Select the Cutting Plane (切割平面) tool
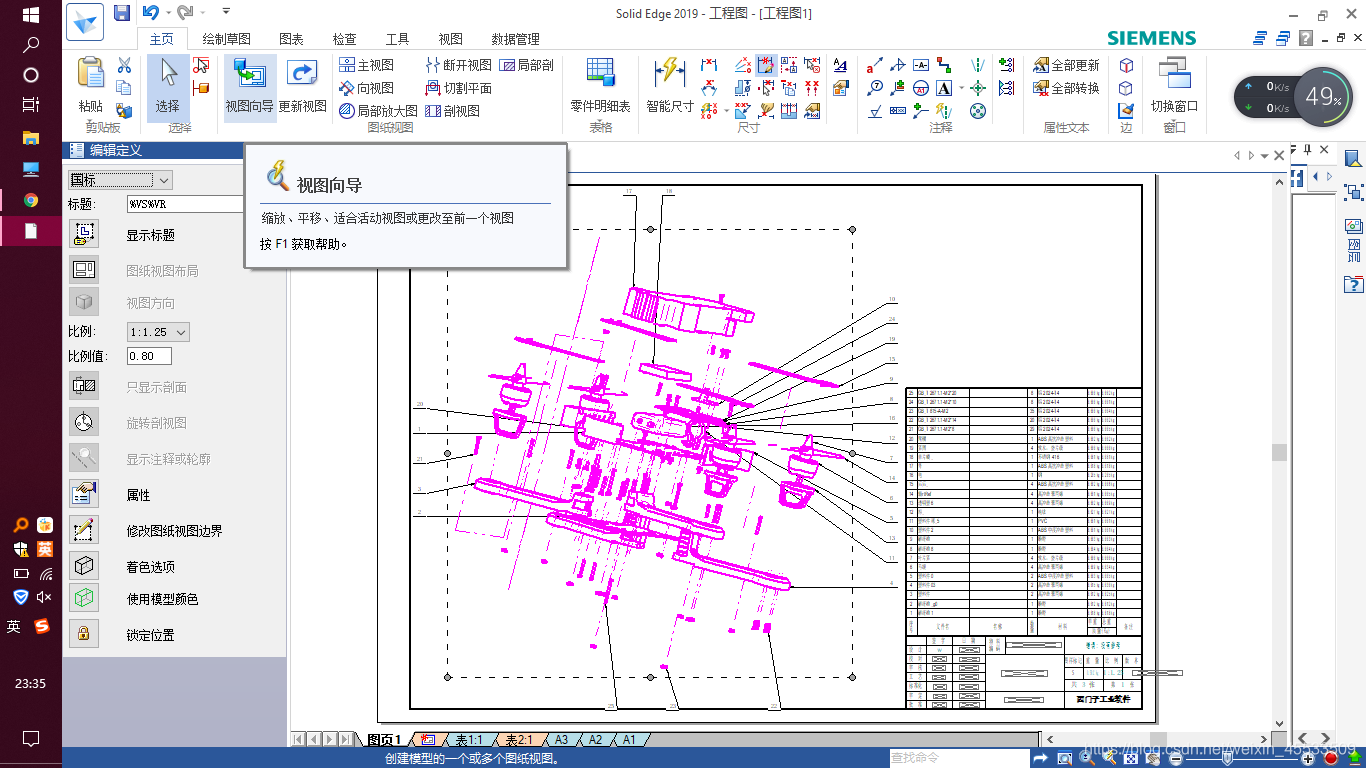This screenshot has height=768, width=1366. click(459, 88)
